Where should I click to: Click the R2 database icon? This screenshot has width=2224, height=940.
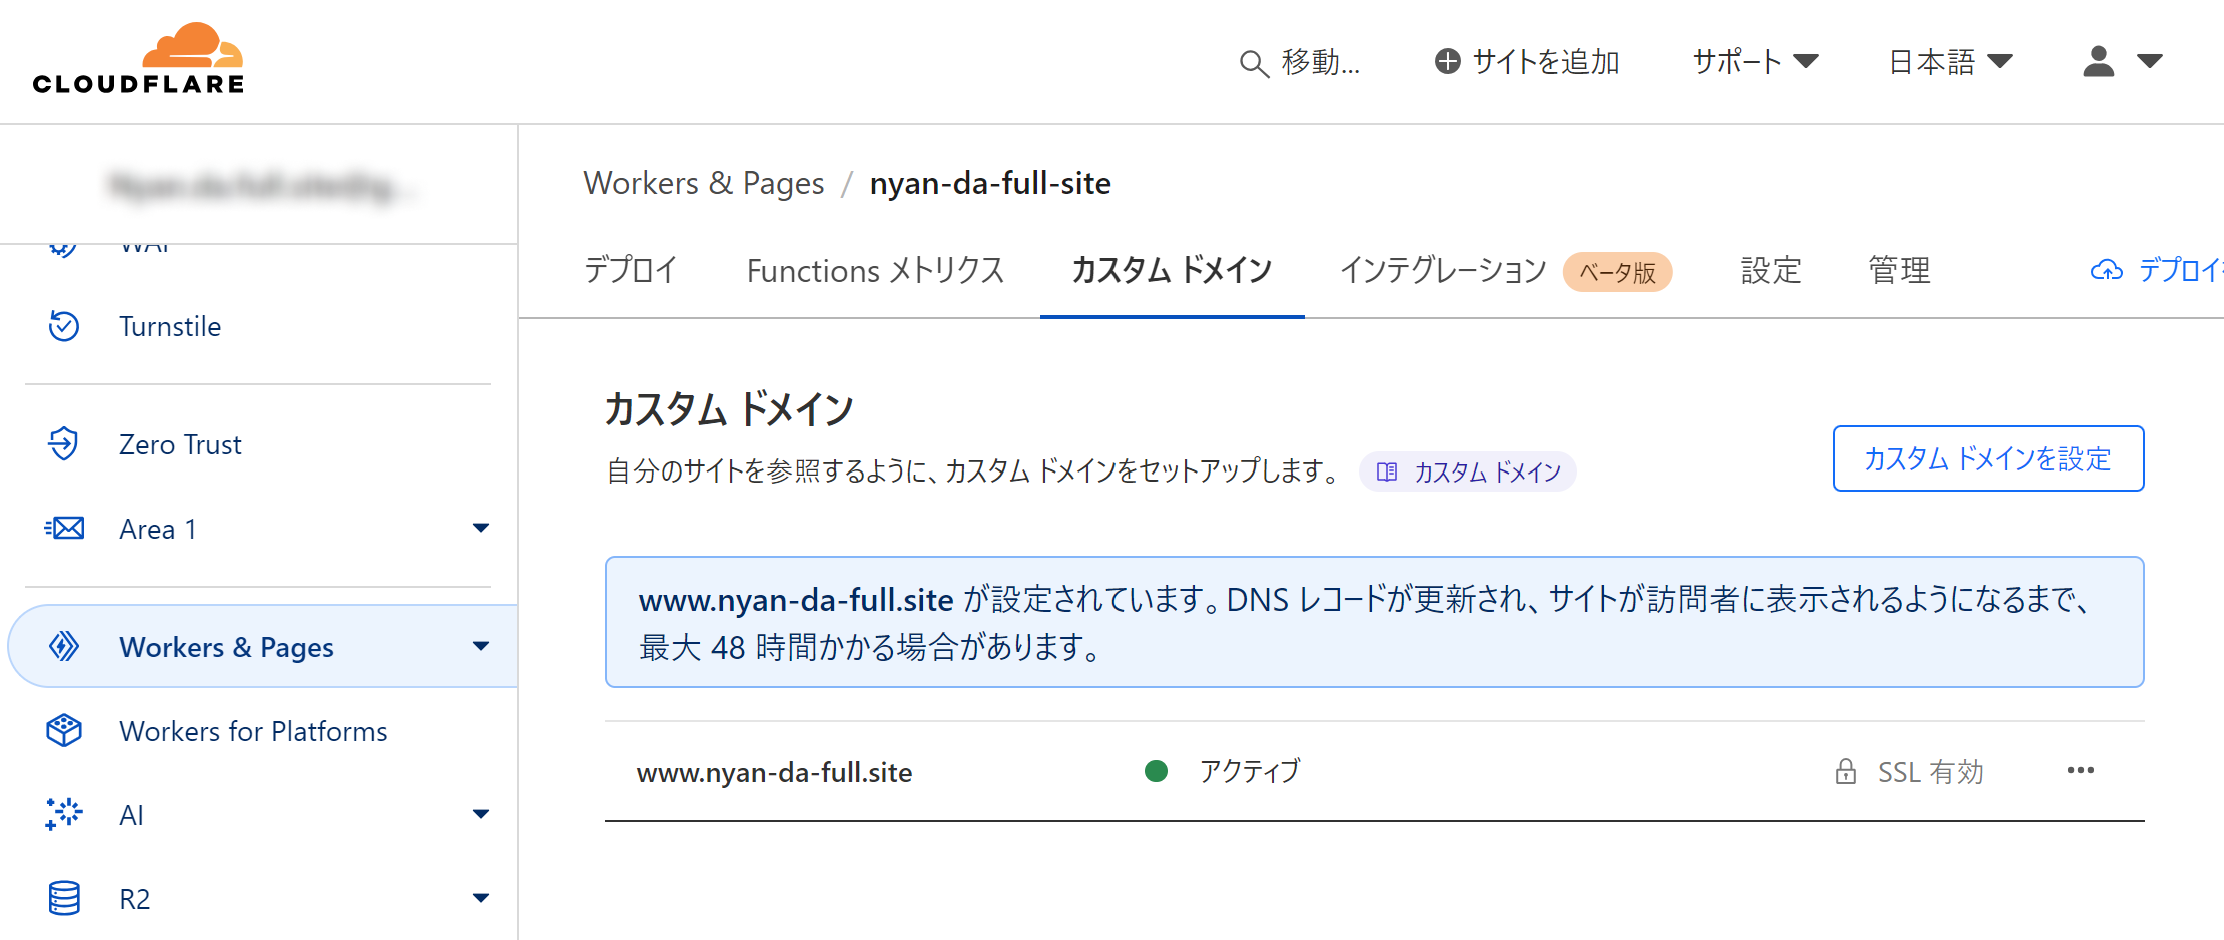[x=64, y=898]
